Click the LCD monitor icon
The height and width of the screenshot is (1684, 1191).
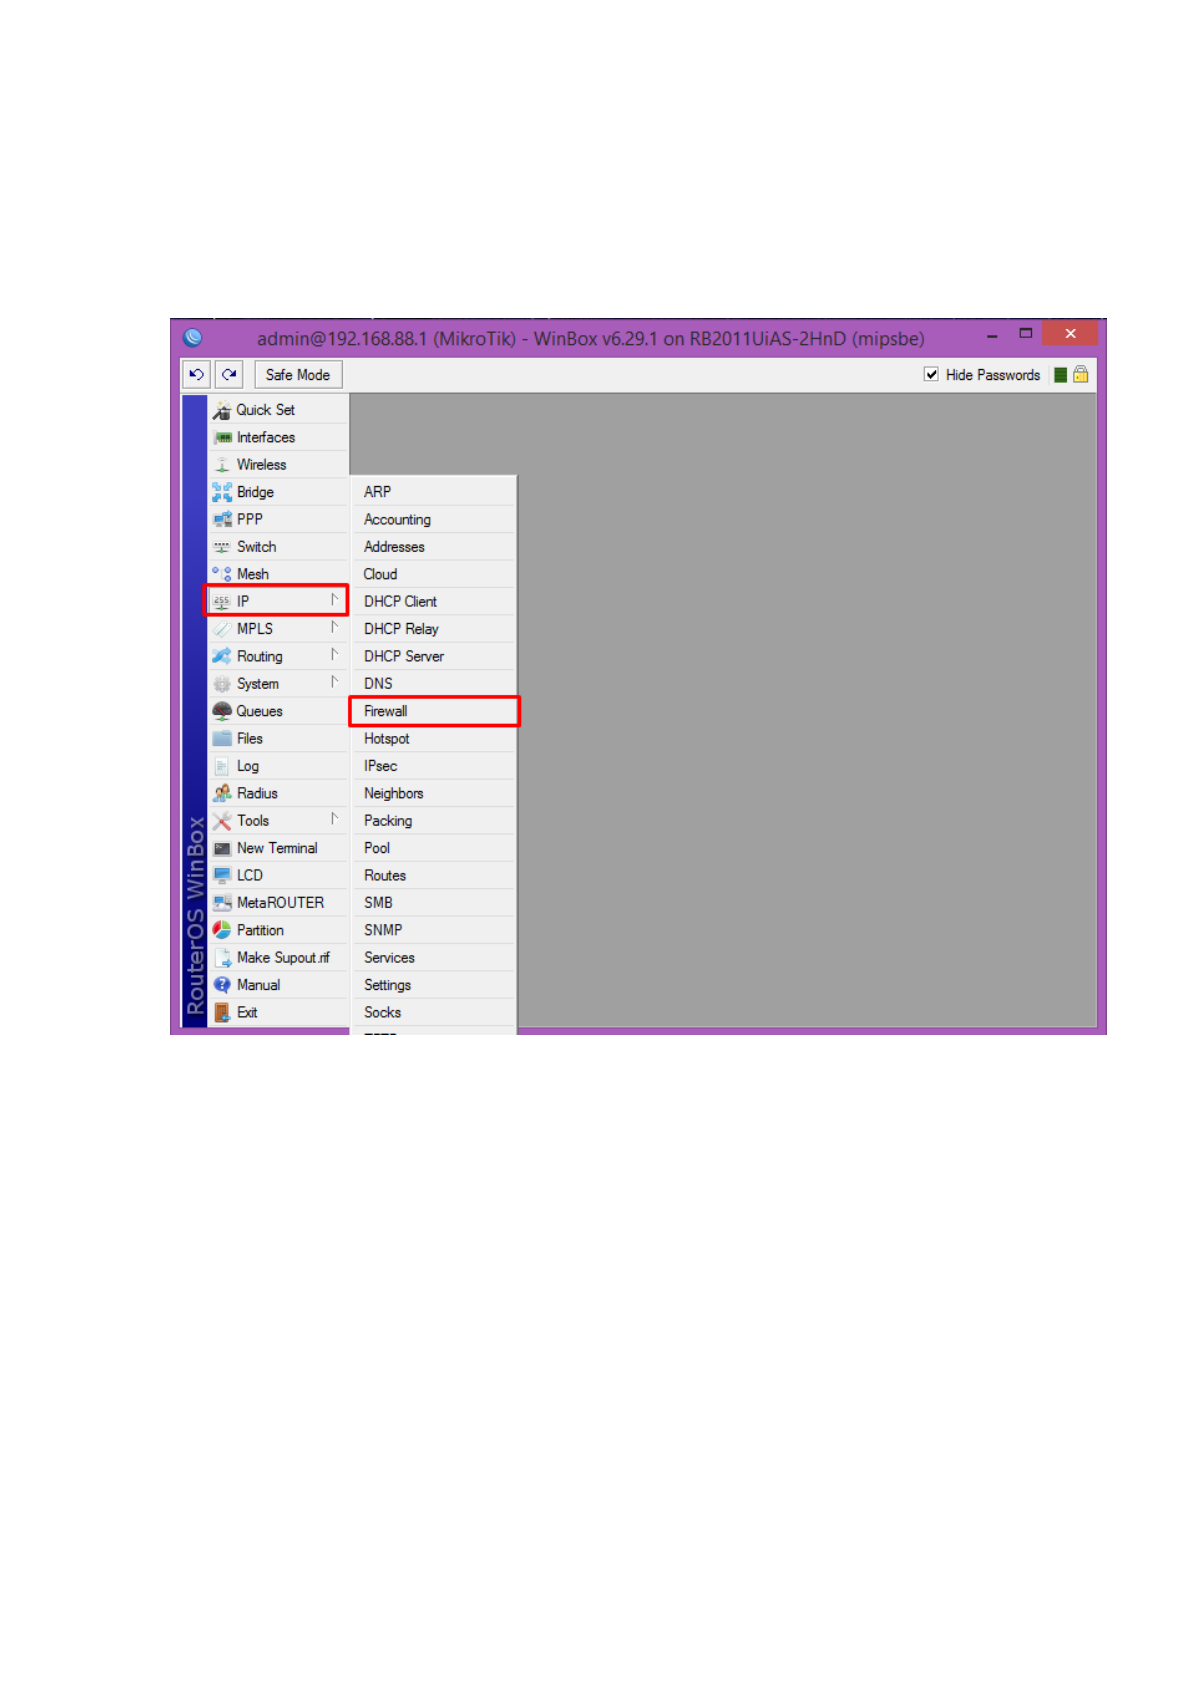click(x=222, y=875)
